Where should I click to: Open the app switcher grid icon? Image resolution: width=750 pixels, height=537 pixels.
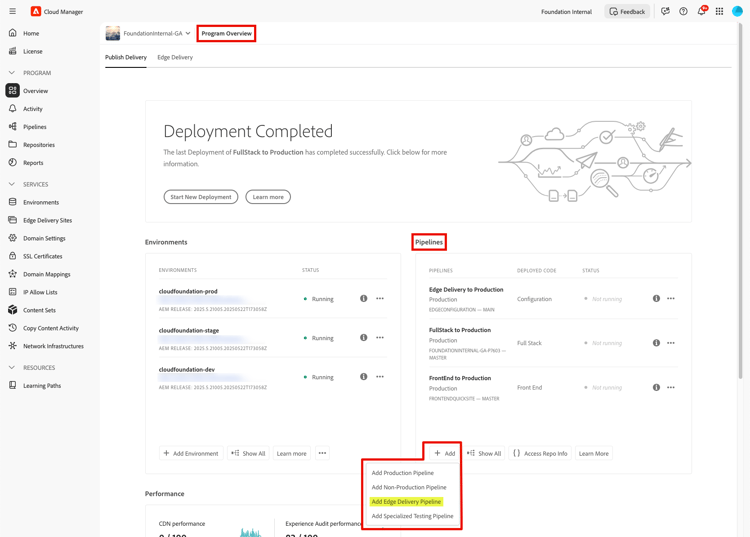[x=719, y=11]
